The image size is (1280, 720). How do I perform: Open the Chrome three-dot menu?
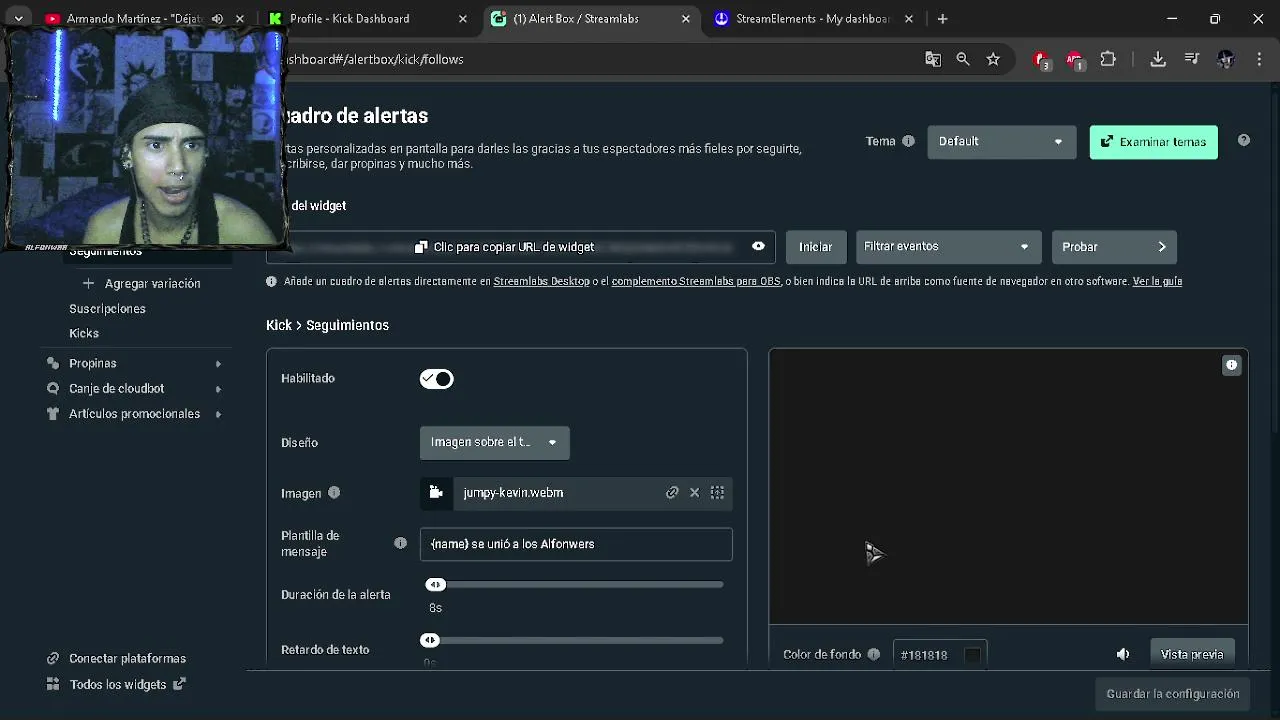point(1259,59)
